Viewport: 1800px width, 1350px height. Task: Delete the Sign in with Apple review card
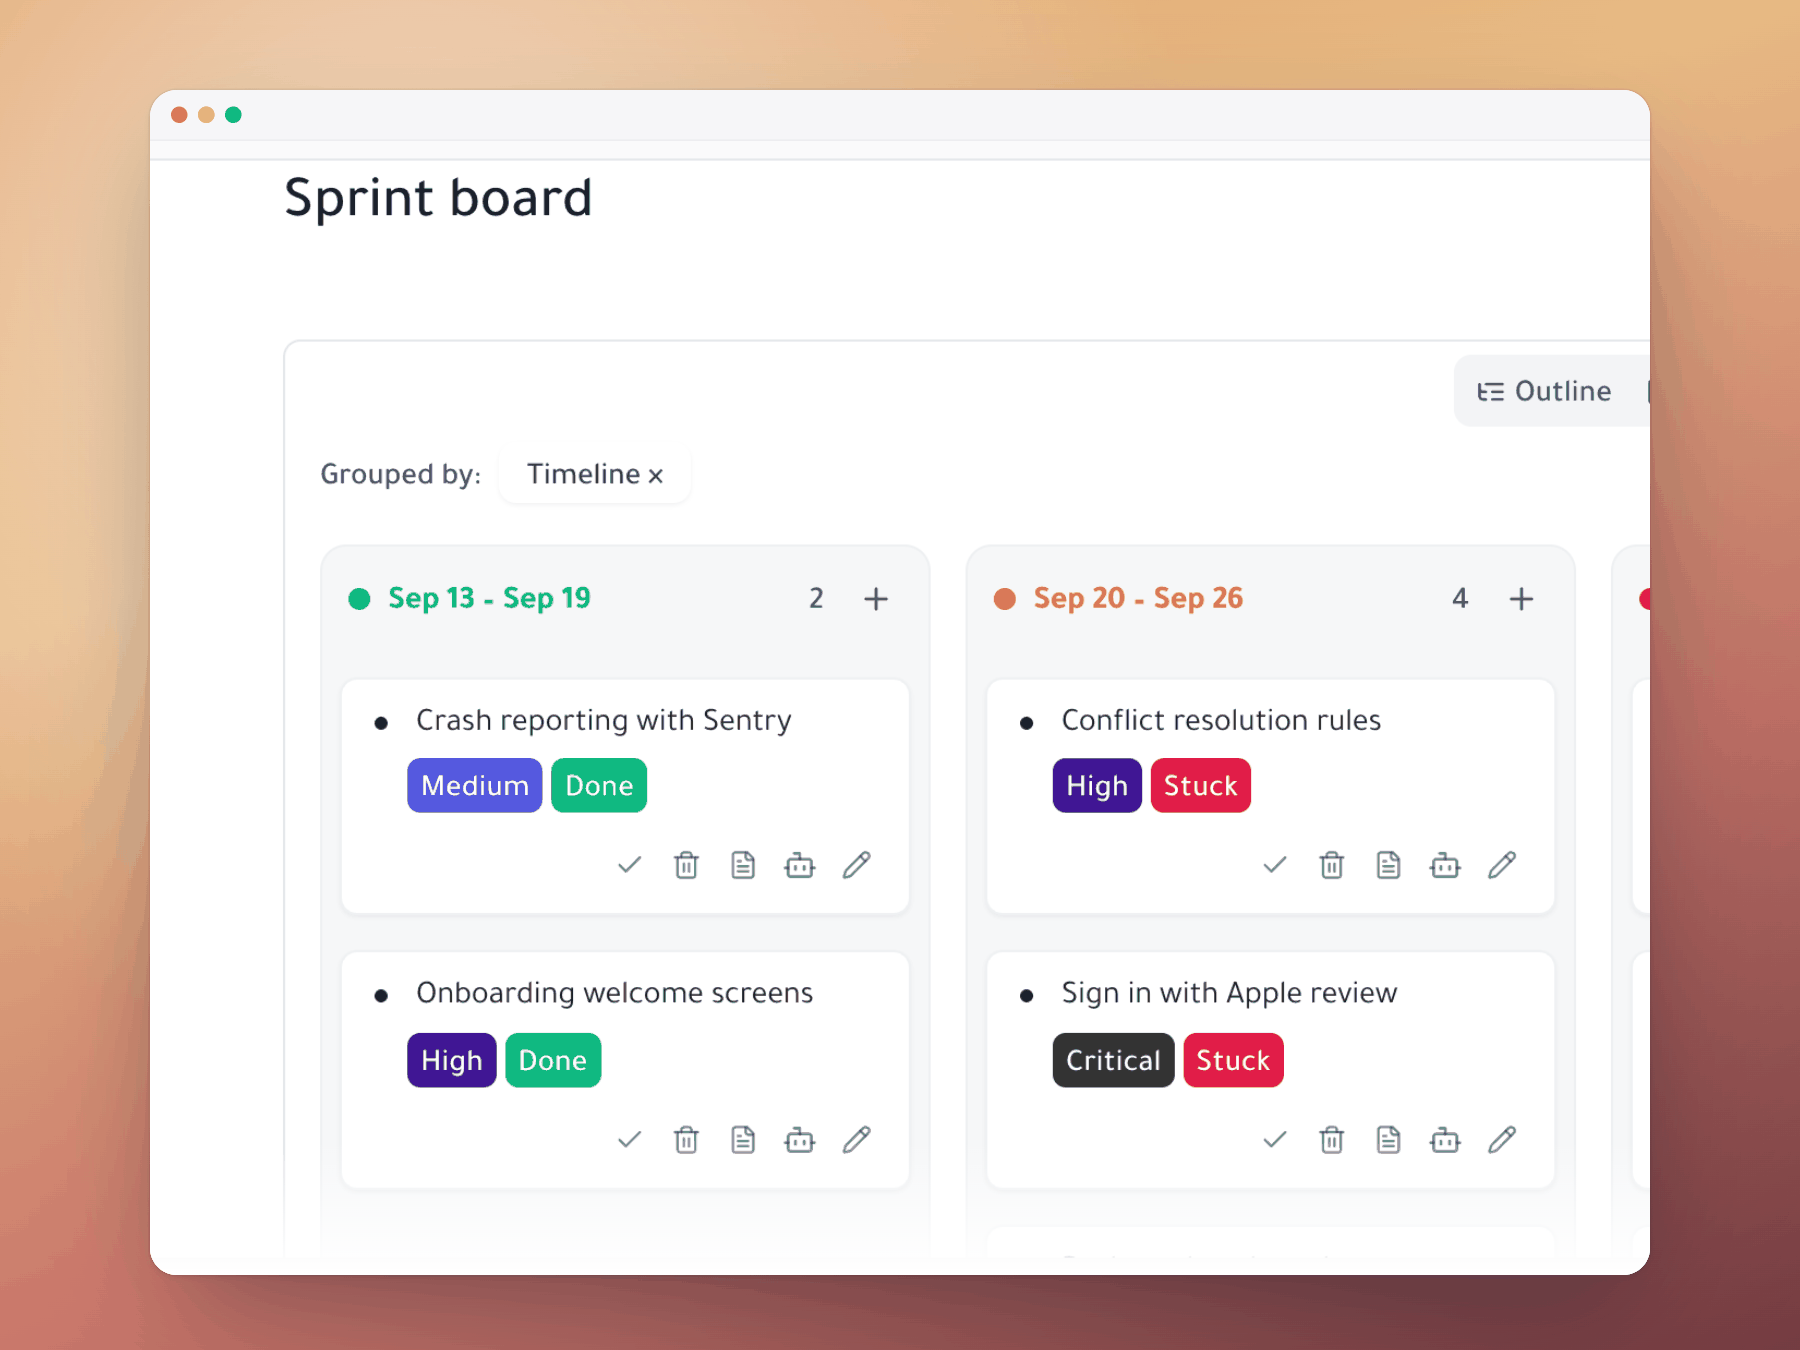coord(1332,1139)
